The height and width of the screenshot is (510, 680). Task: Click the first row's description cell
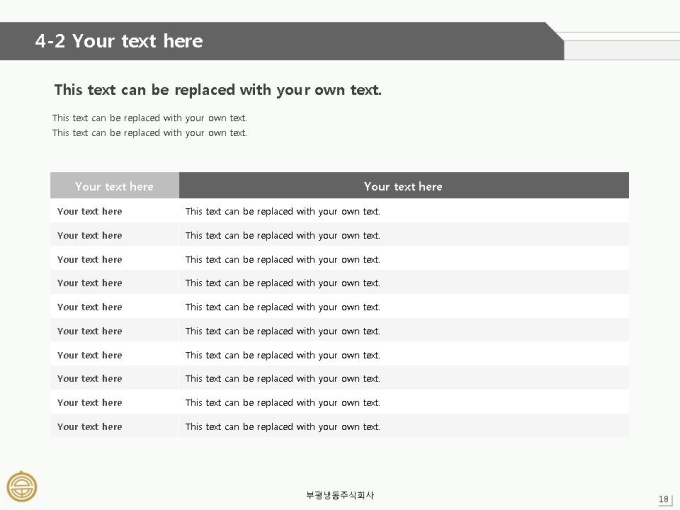pos(404,211)
